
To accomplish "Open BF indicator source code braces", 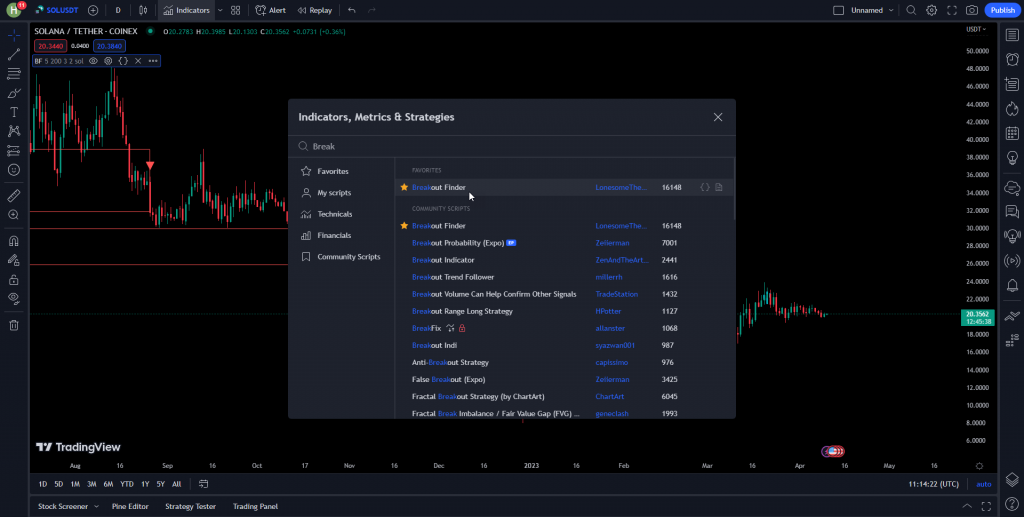I will (123, 61).
